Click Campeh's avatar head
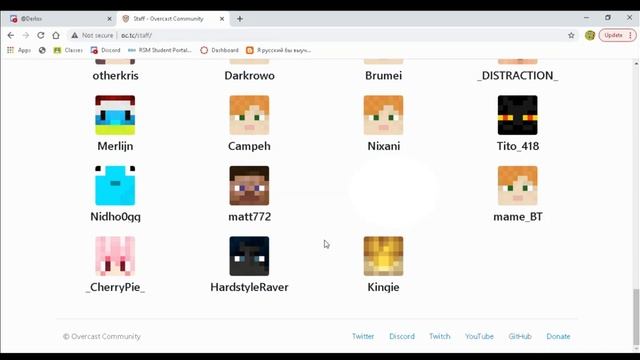640x360 pixels. pyautogui.click(x=249, y=115)
